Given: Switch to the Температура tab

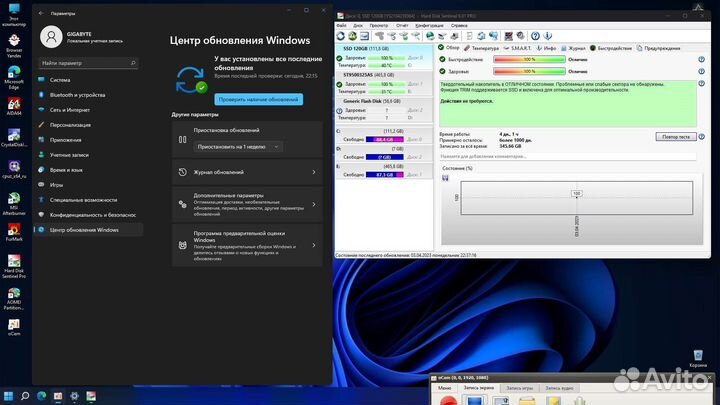Looking at the screenshot, I should click(x=481, y=48).
